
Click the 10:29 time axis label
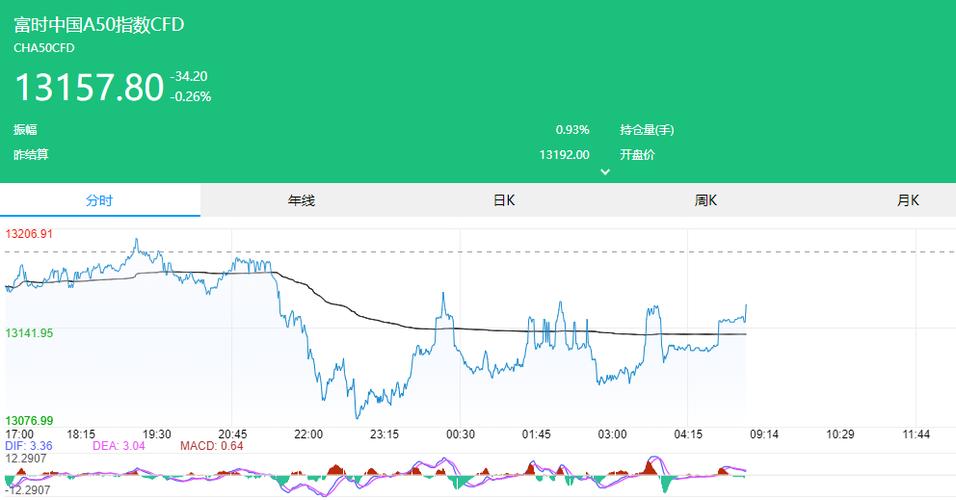tap(840, 434)
